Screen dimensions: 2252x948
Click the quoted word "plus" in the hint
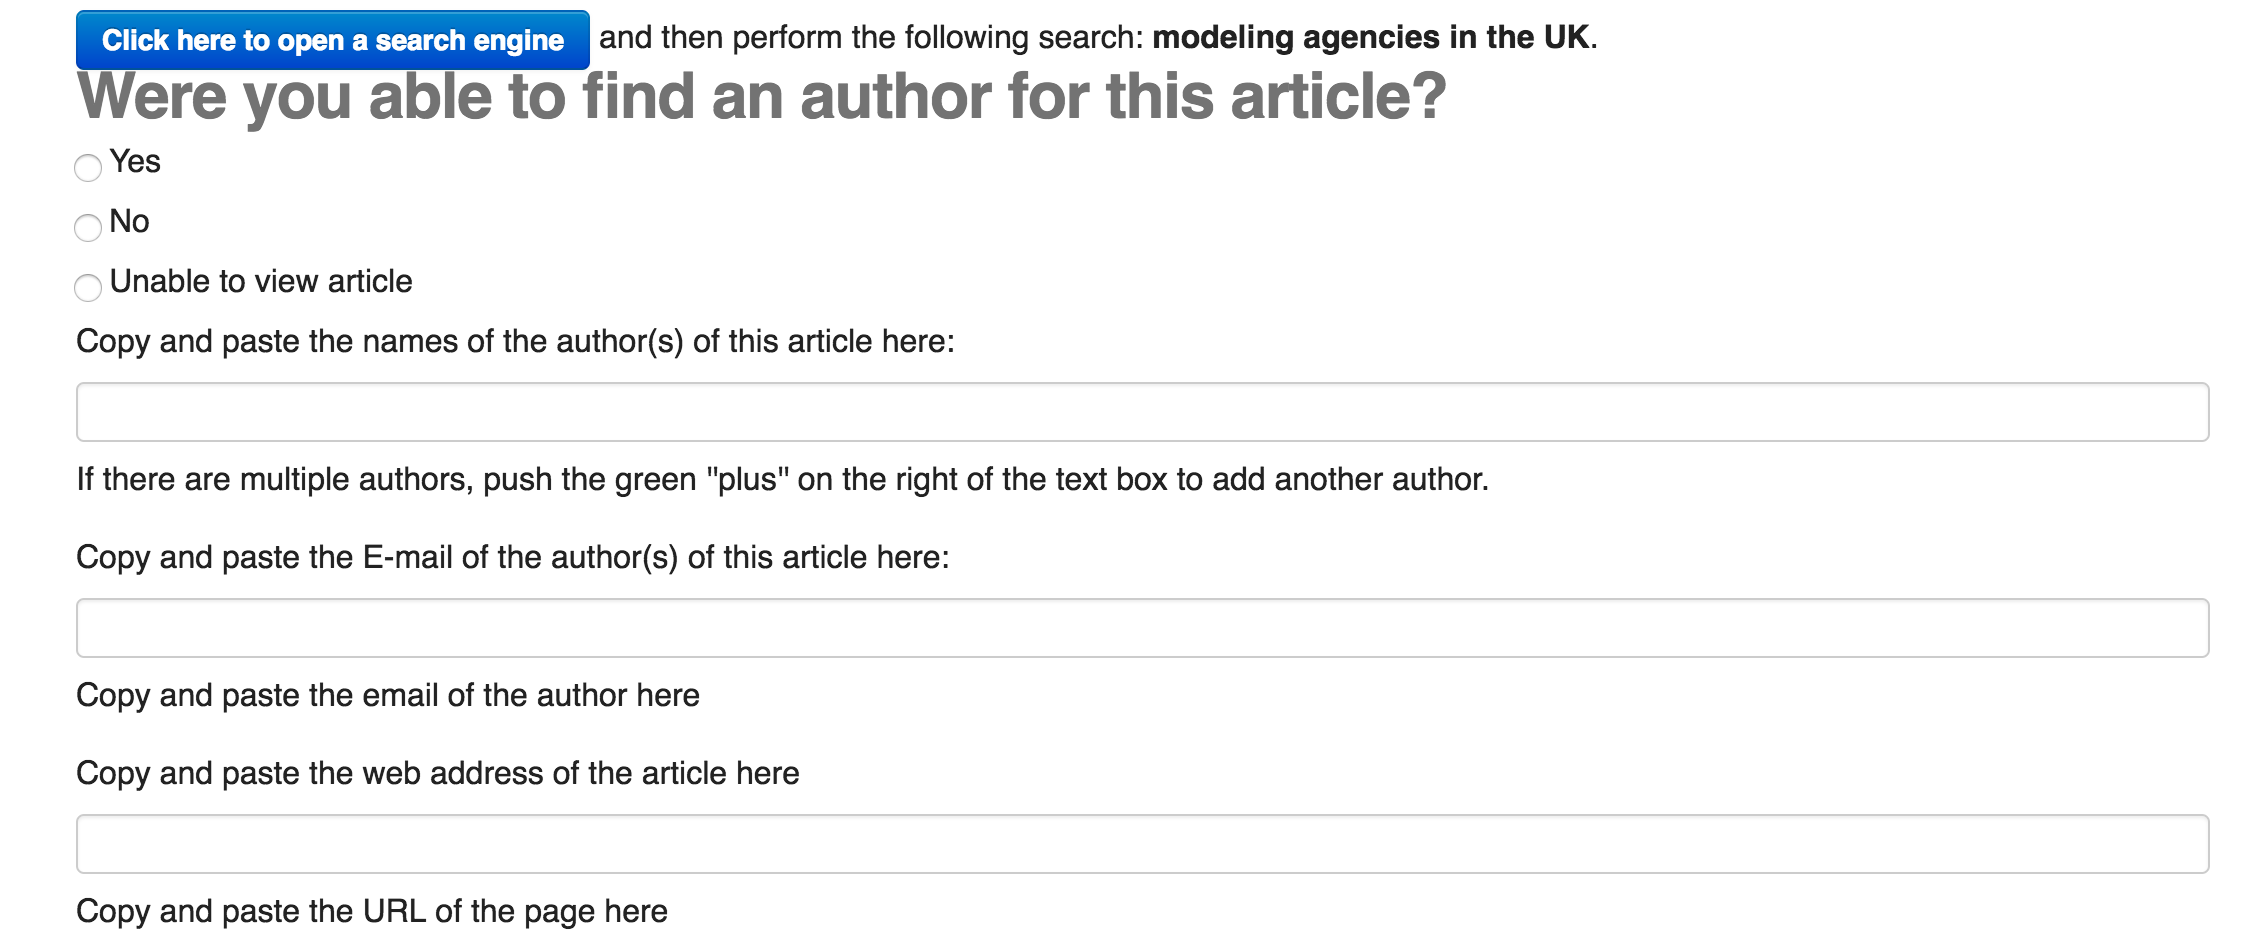[747, 480]
